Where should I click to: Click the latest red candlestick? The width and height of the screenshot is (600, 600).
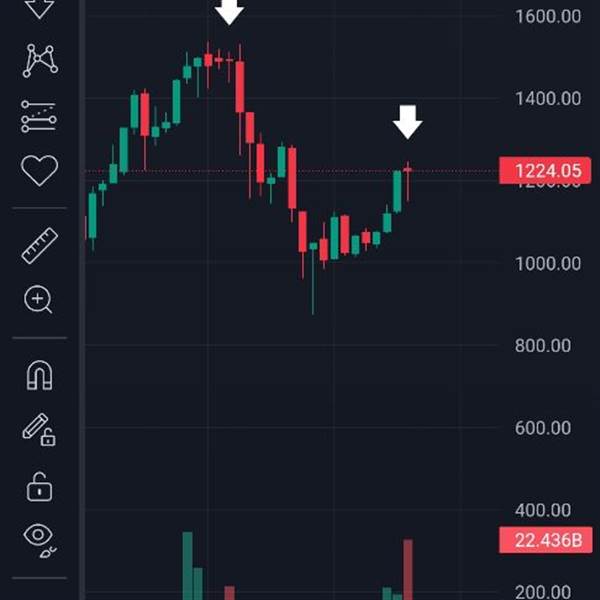[x=408, y=181]
